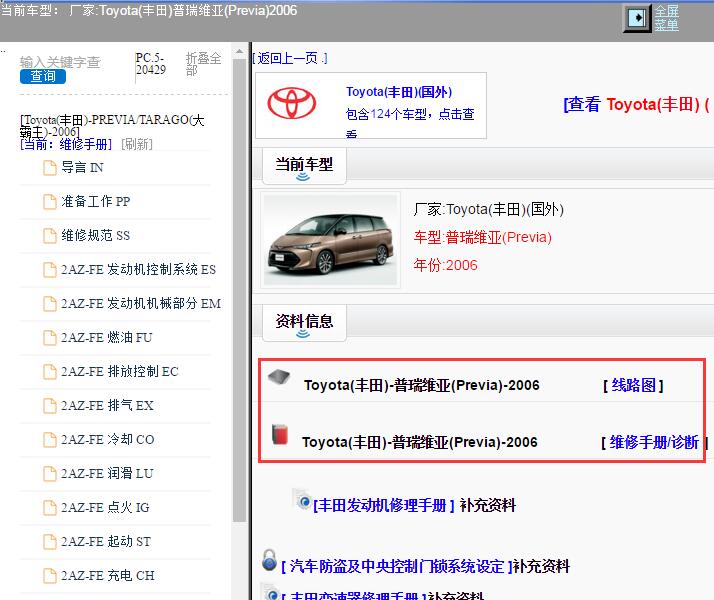Open 丰田发动机修理手册 supplementary link
Screen dimensions: 714x600
[384, 505]
